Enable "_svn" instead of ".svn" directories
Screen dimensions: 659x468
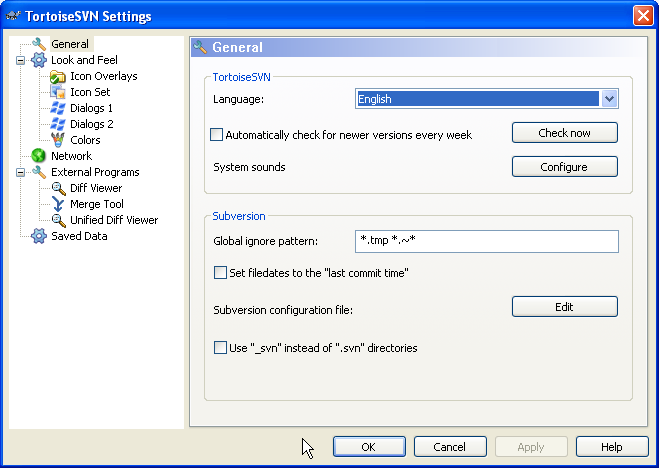tap(220, 348)
